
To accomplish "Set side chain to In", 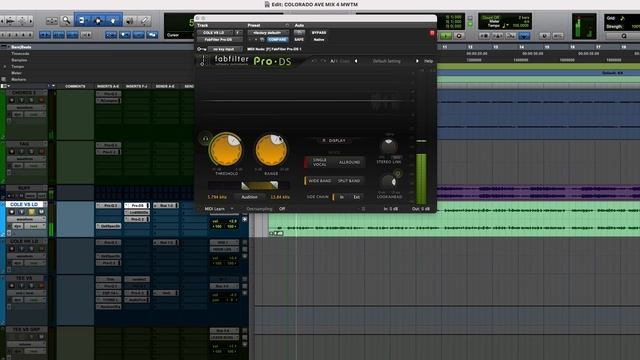I will (342, 197).
